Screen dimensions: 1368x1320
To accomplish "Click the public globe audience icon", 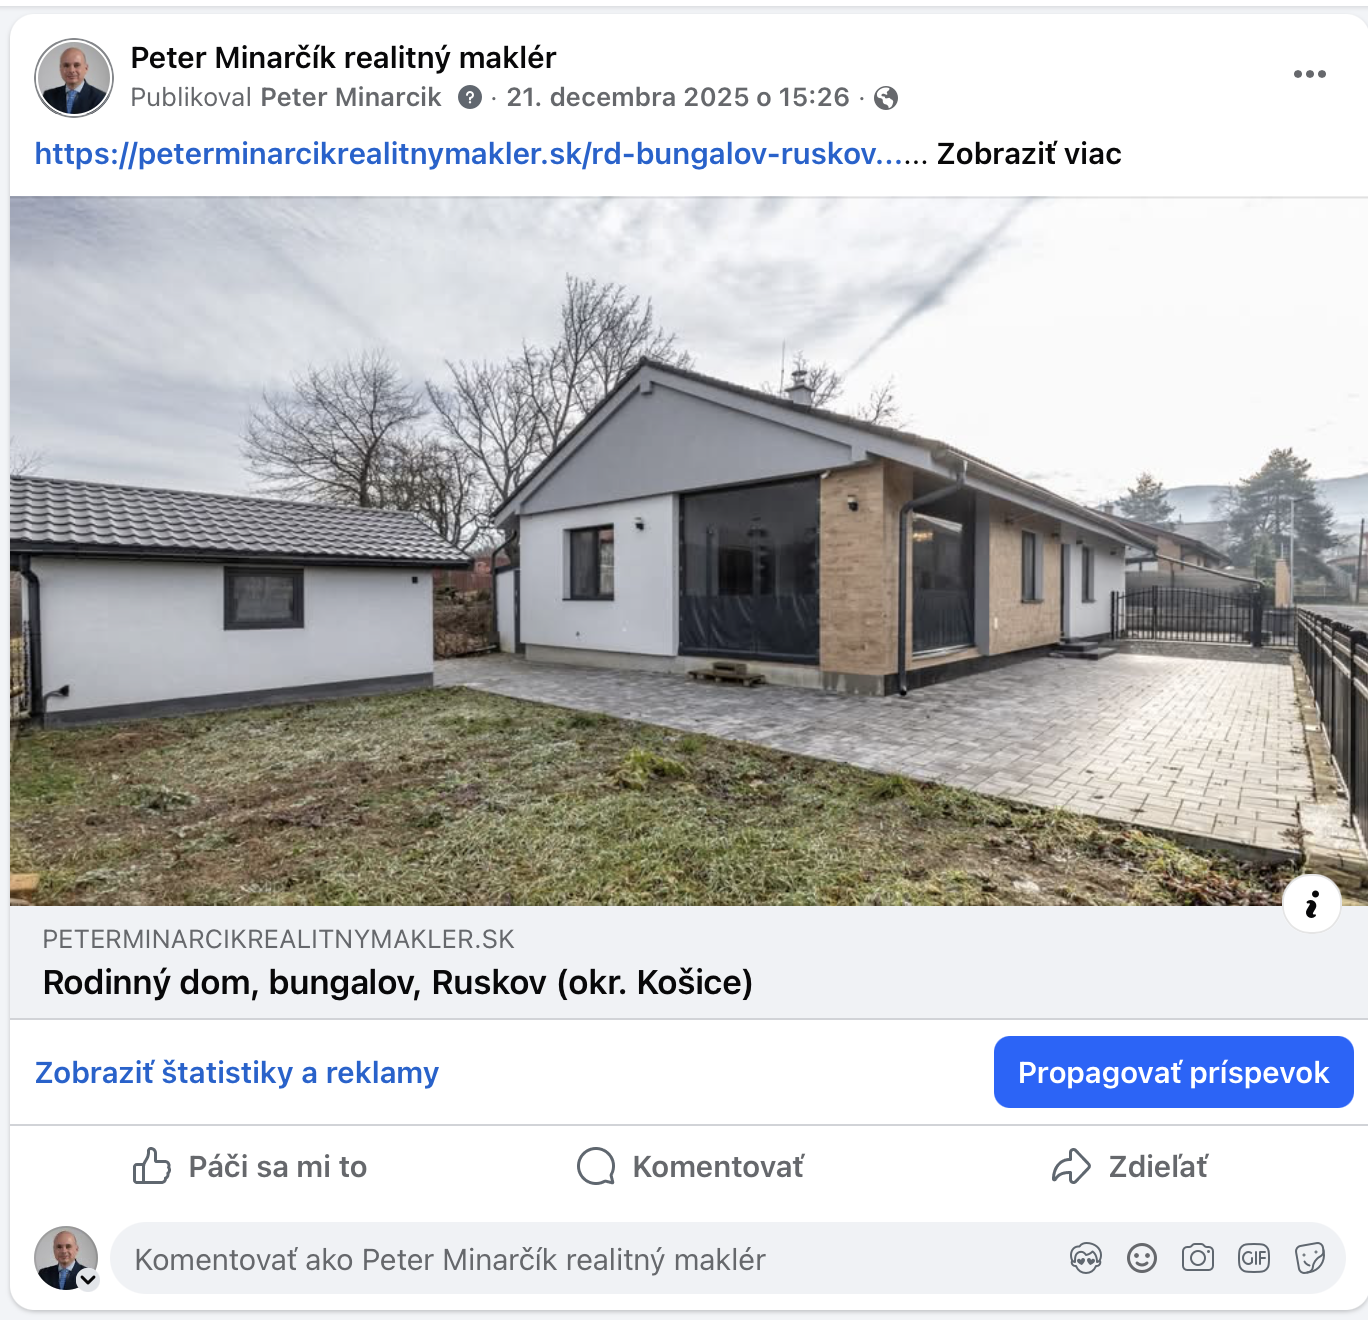I will 886,97.
